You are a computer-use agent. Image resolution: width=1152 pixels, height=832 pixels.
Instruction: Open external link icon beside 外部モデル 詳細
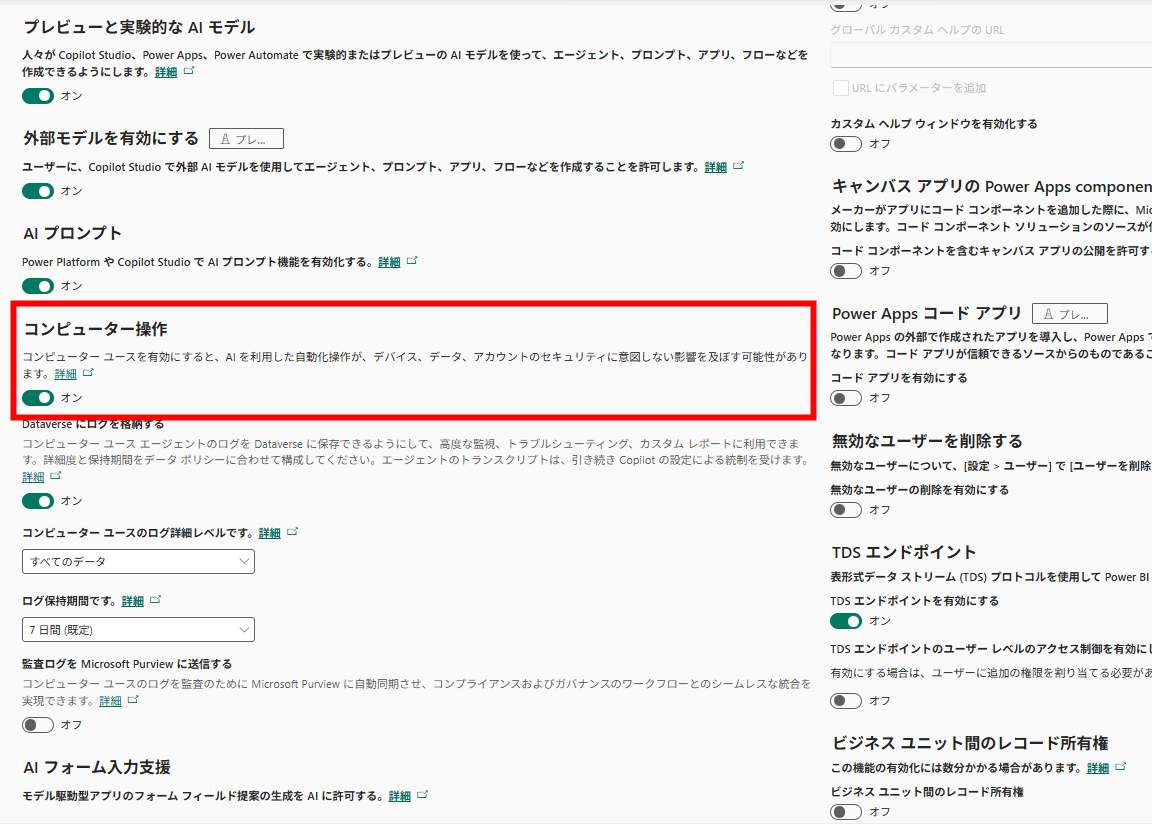(x=738, y=166)
